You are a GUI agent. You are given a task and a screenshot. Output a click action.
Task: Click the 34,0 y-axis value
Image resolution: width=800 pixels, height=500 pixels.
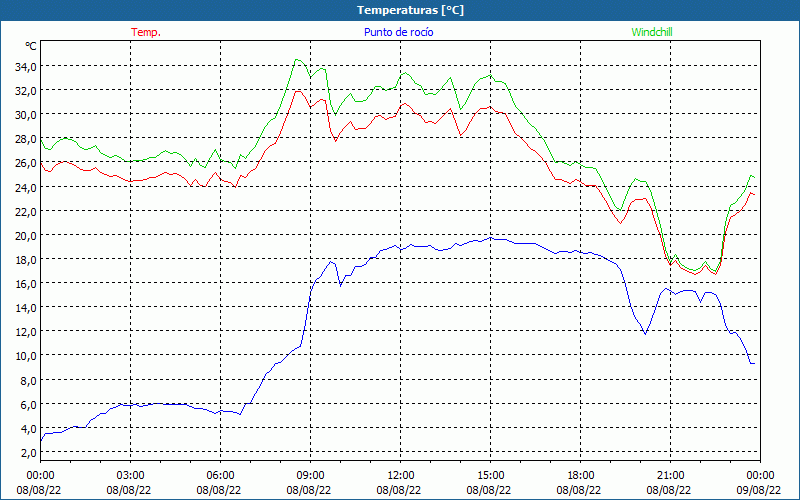[26, 66]
